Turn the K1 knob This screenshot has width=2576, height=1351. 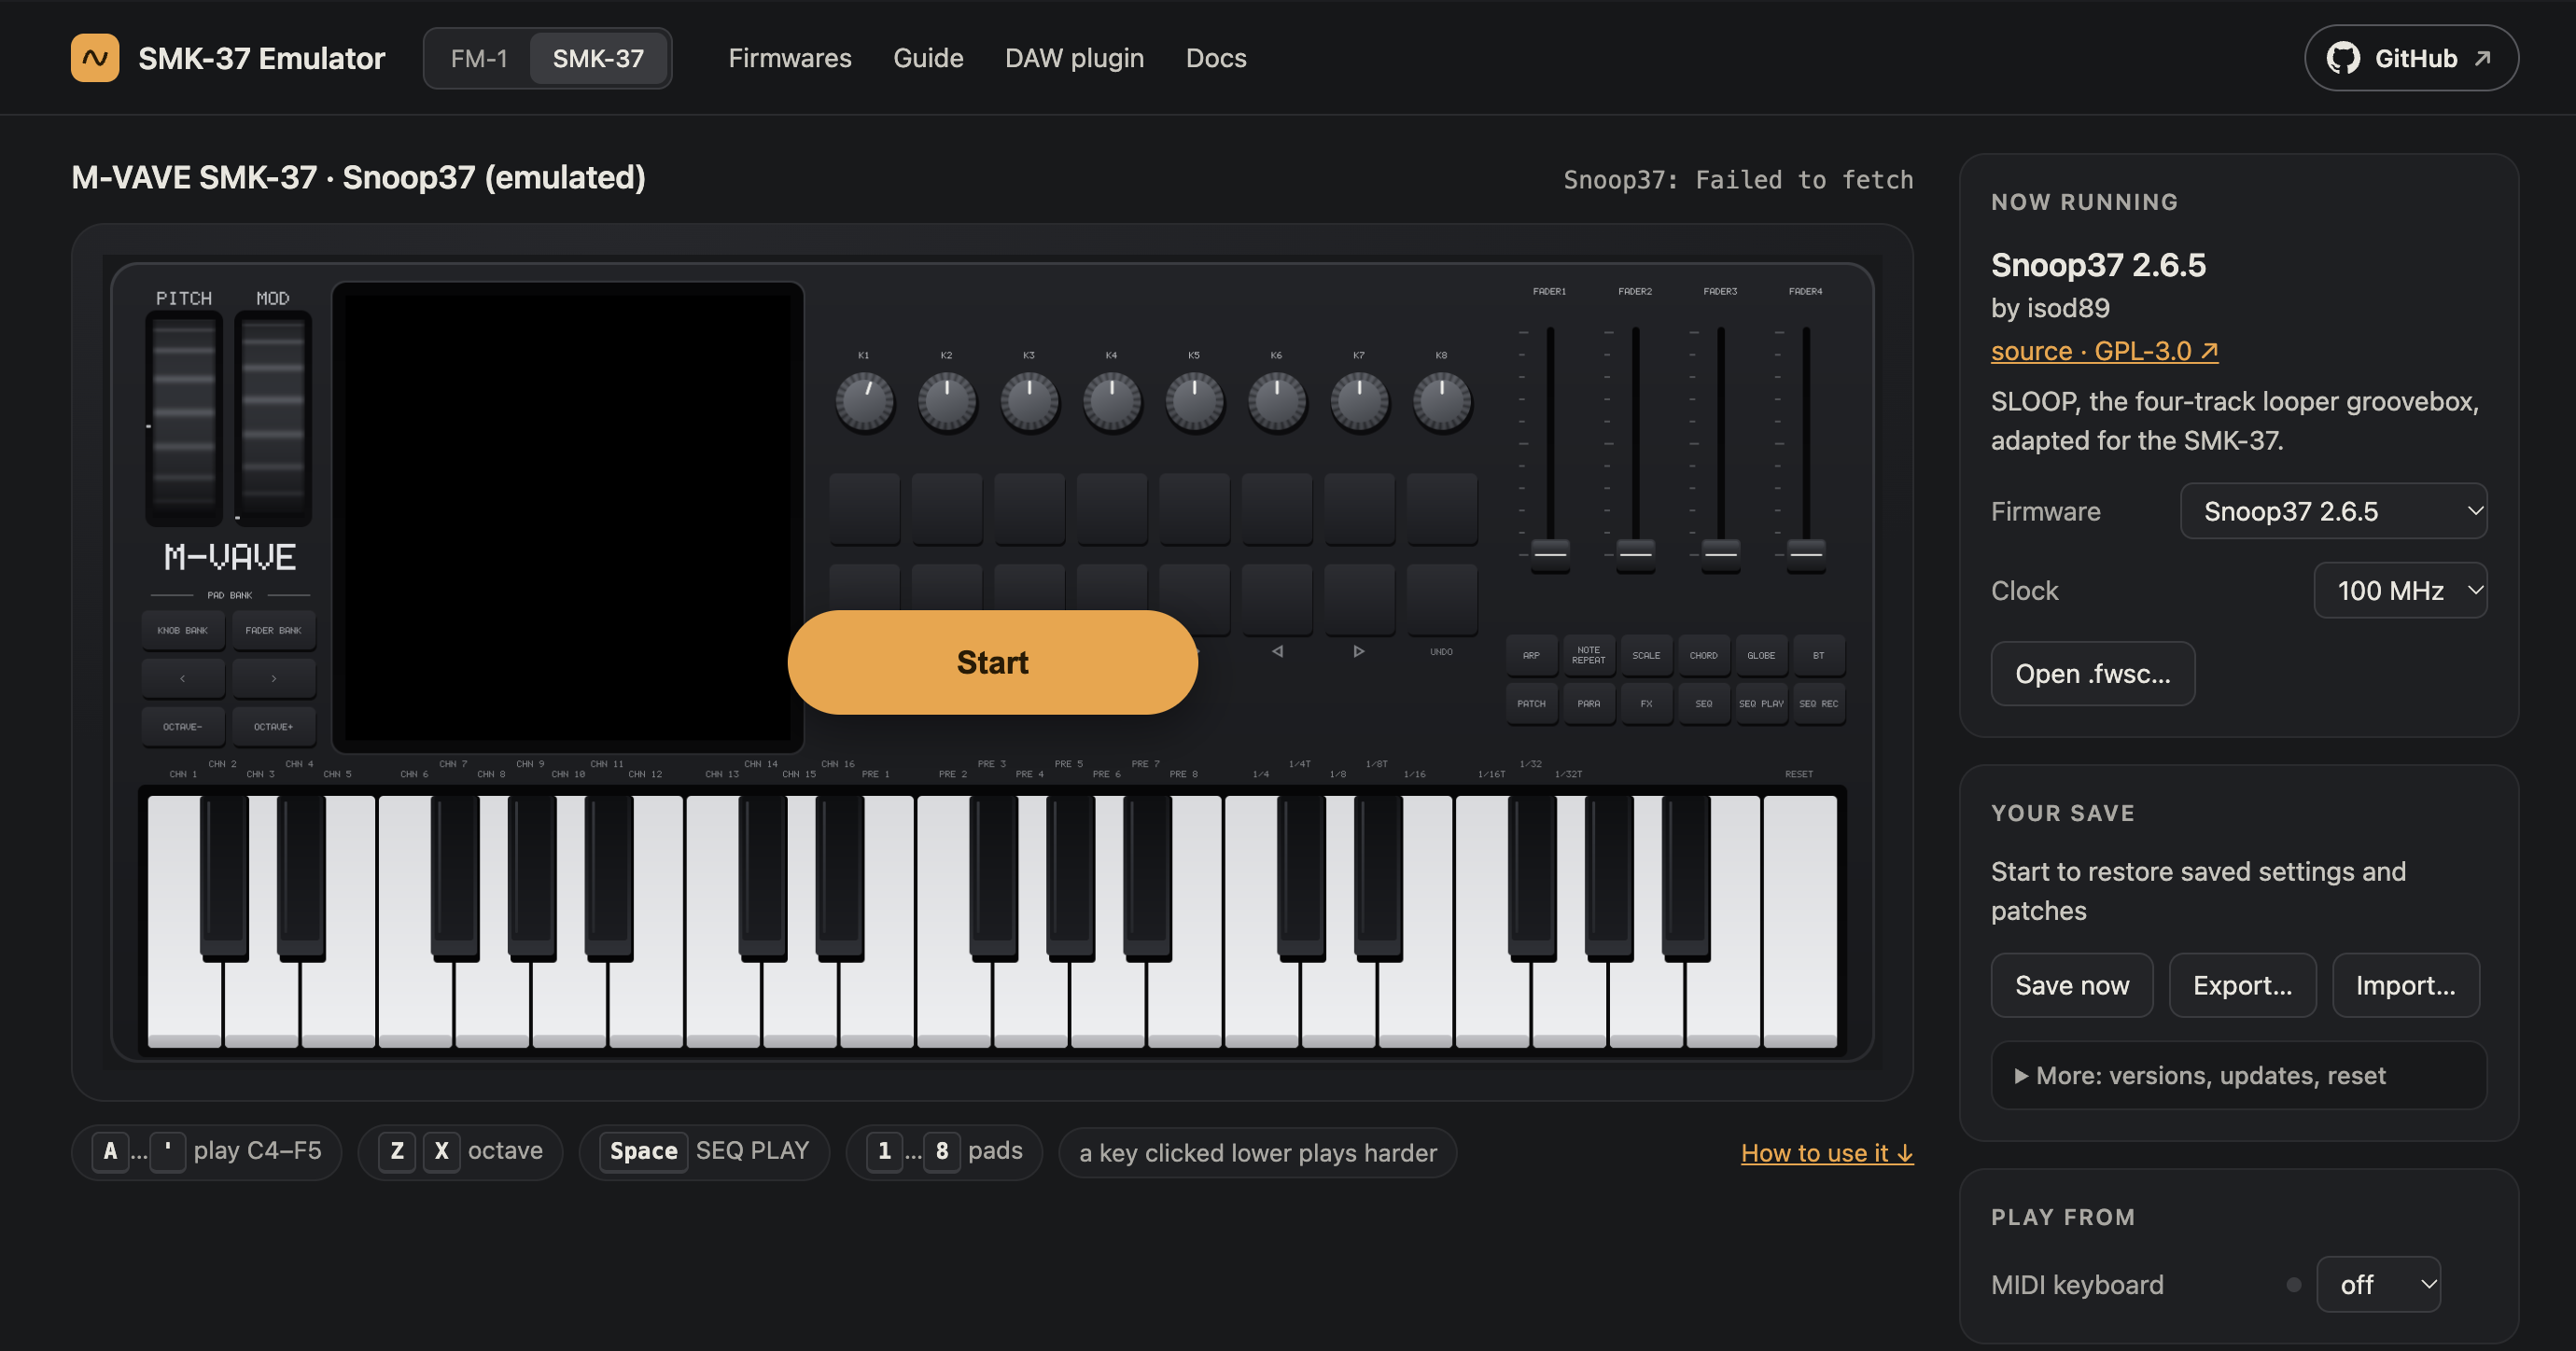(864, 402)
